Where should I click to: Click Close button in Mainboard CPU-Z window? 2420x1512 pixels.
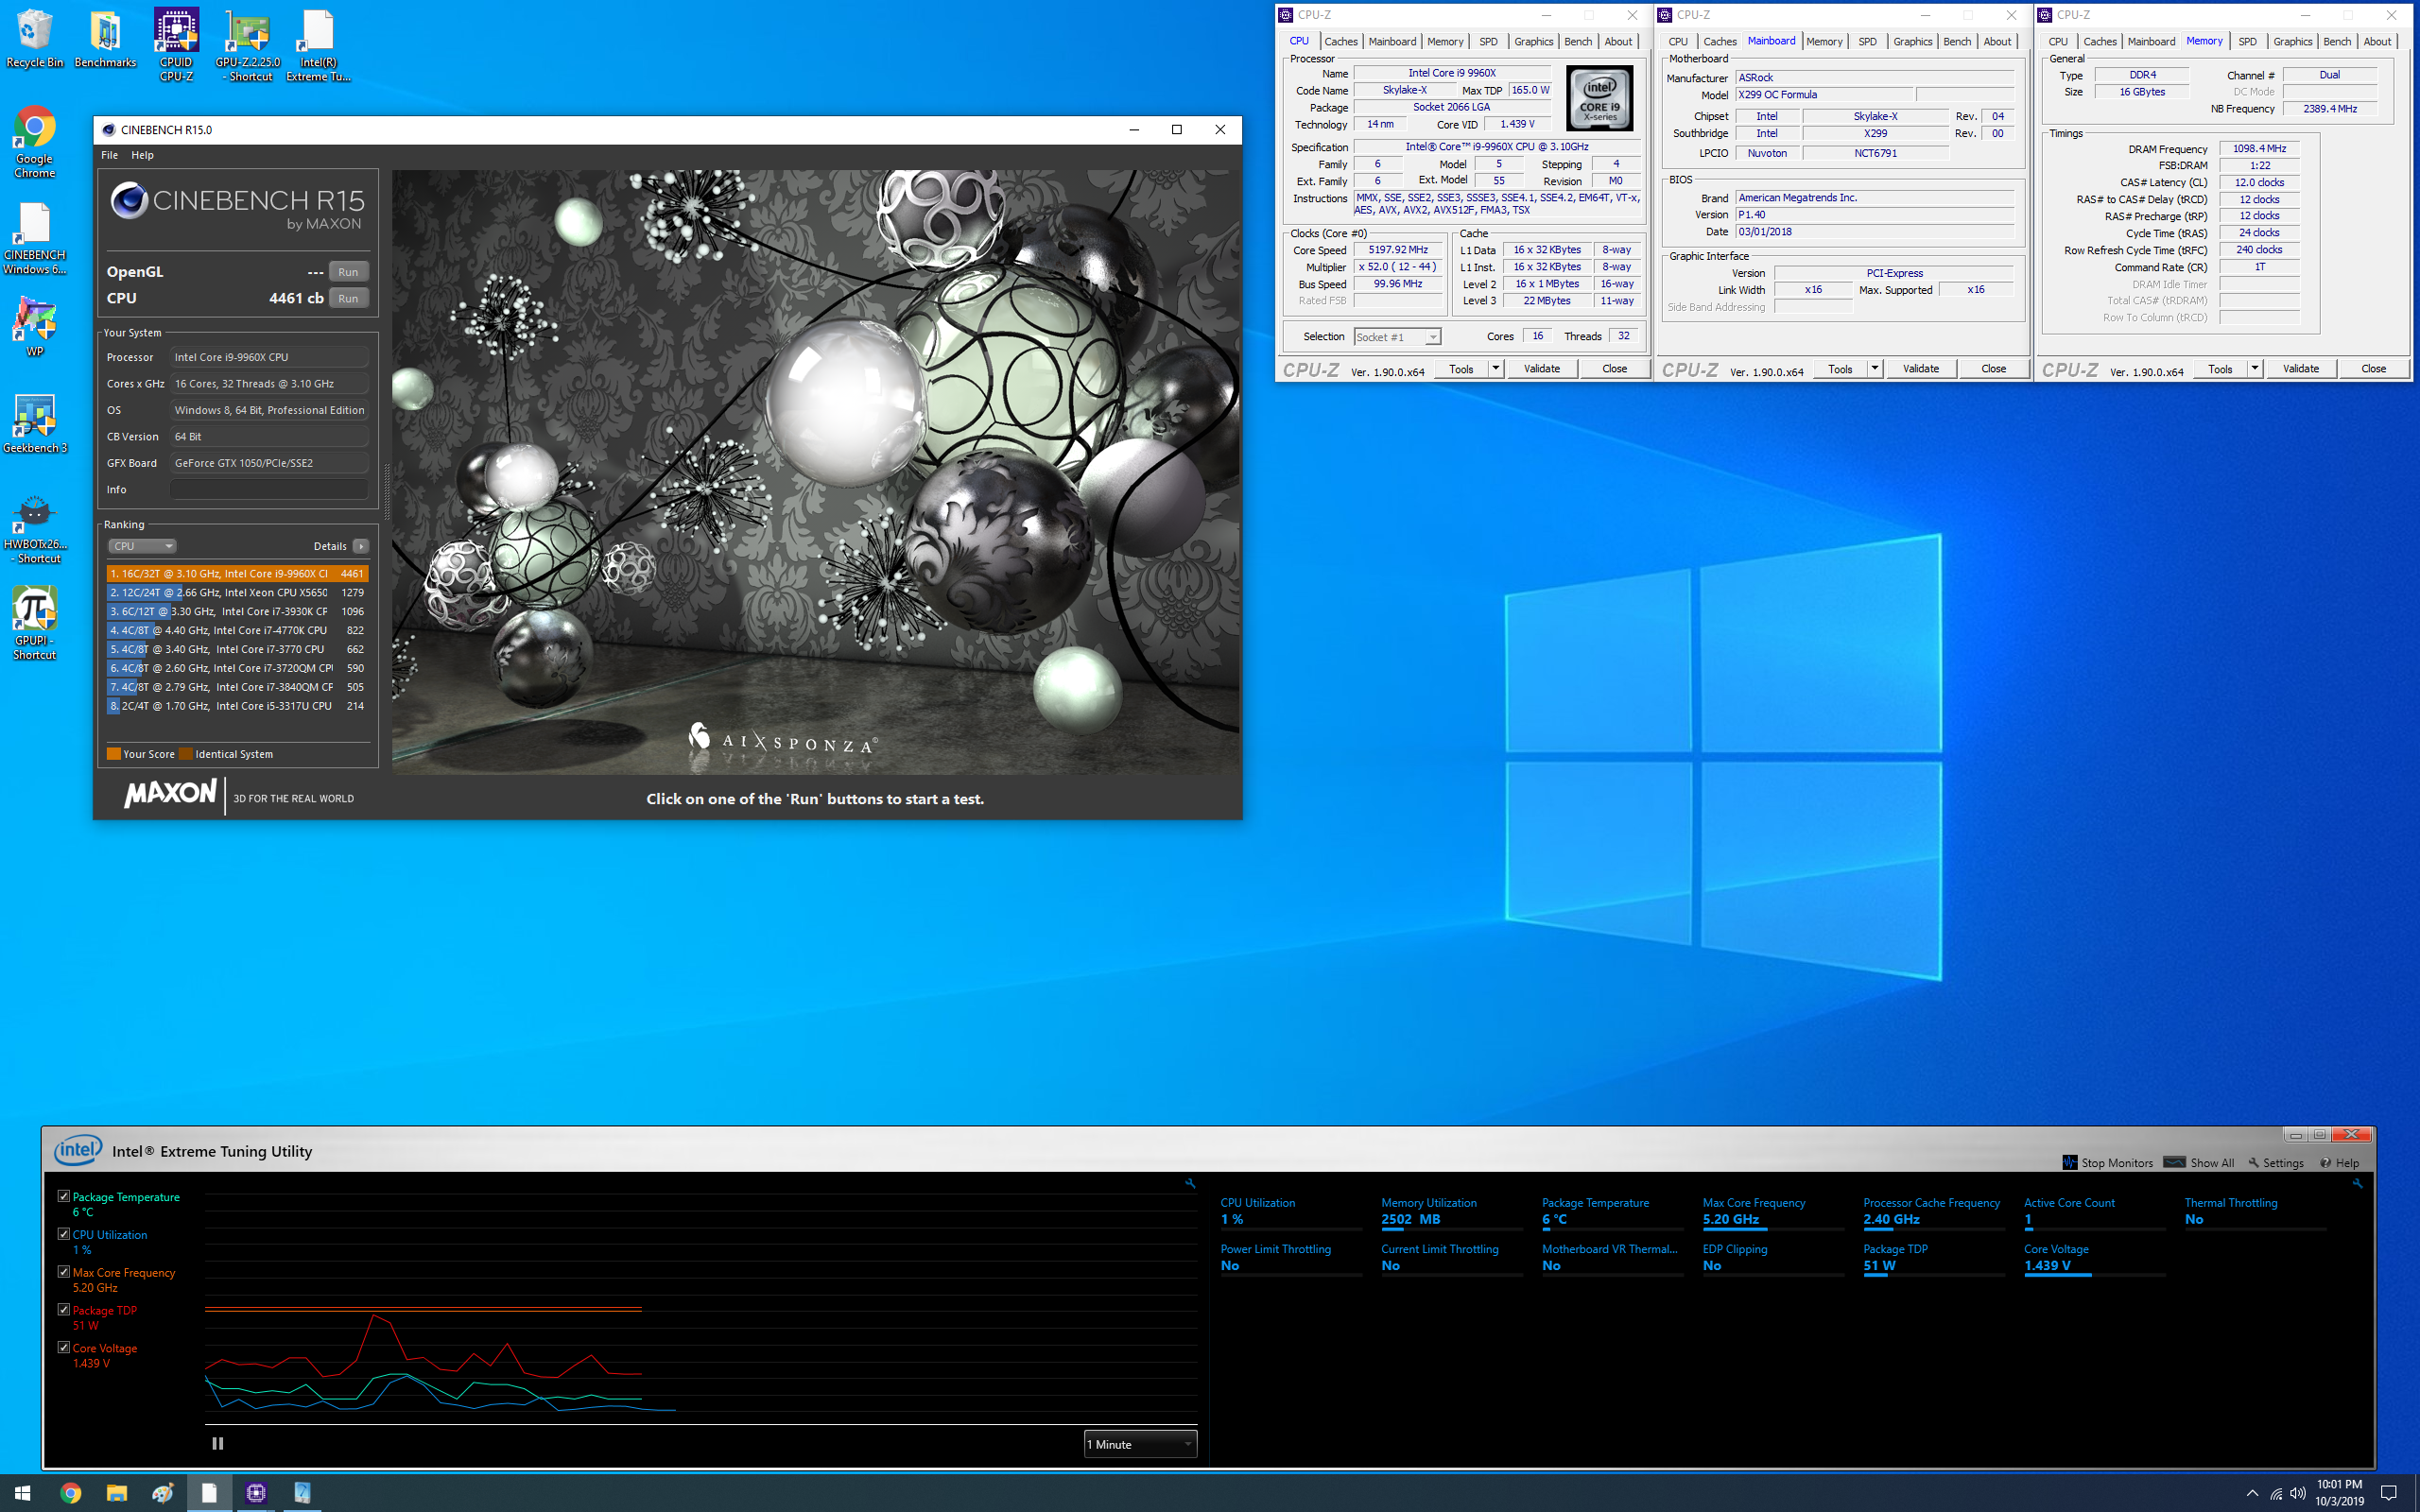1993,369
